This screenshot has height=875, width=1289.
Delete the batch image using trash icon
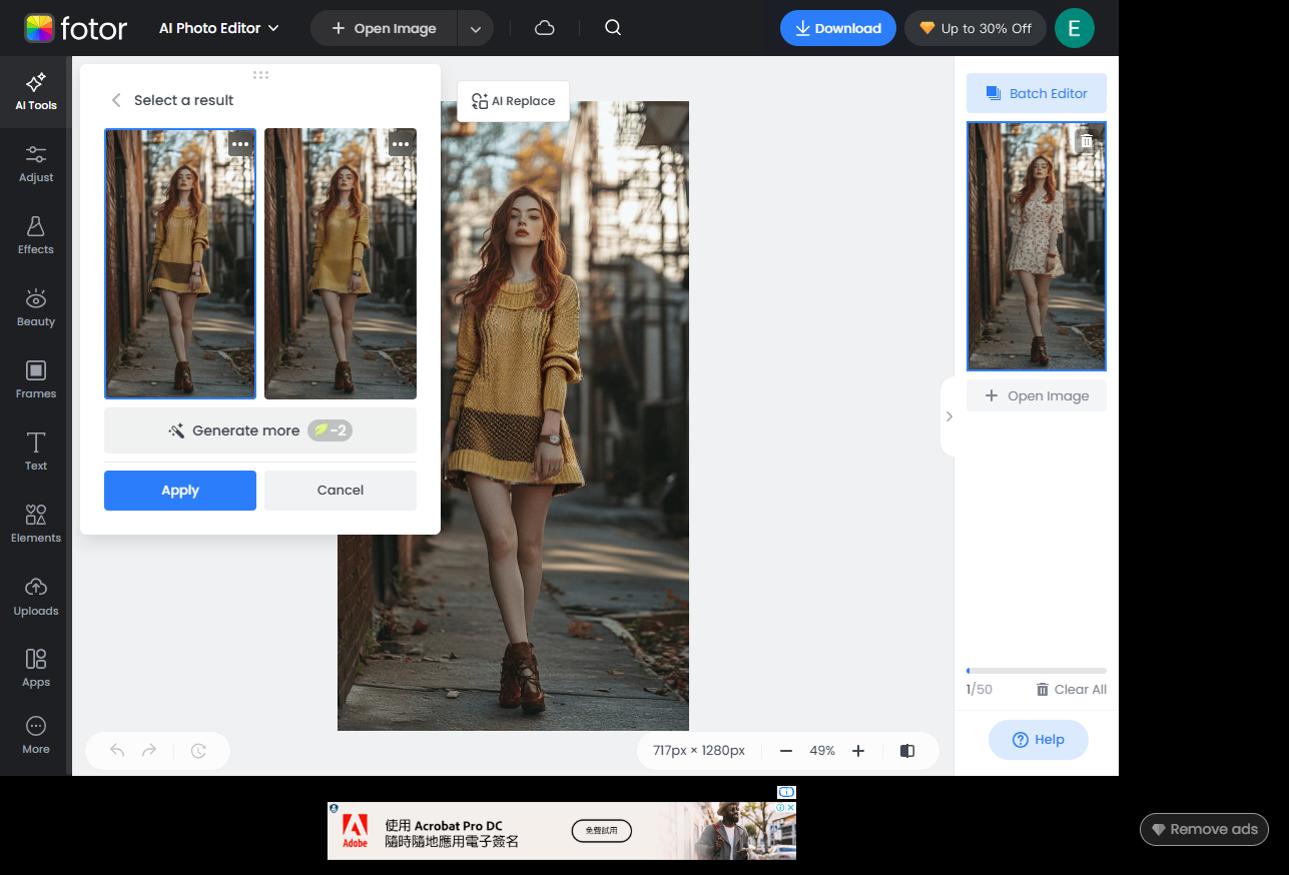click(1086, 141)
